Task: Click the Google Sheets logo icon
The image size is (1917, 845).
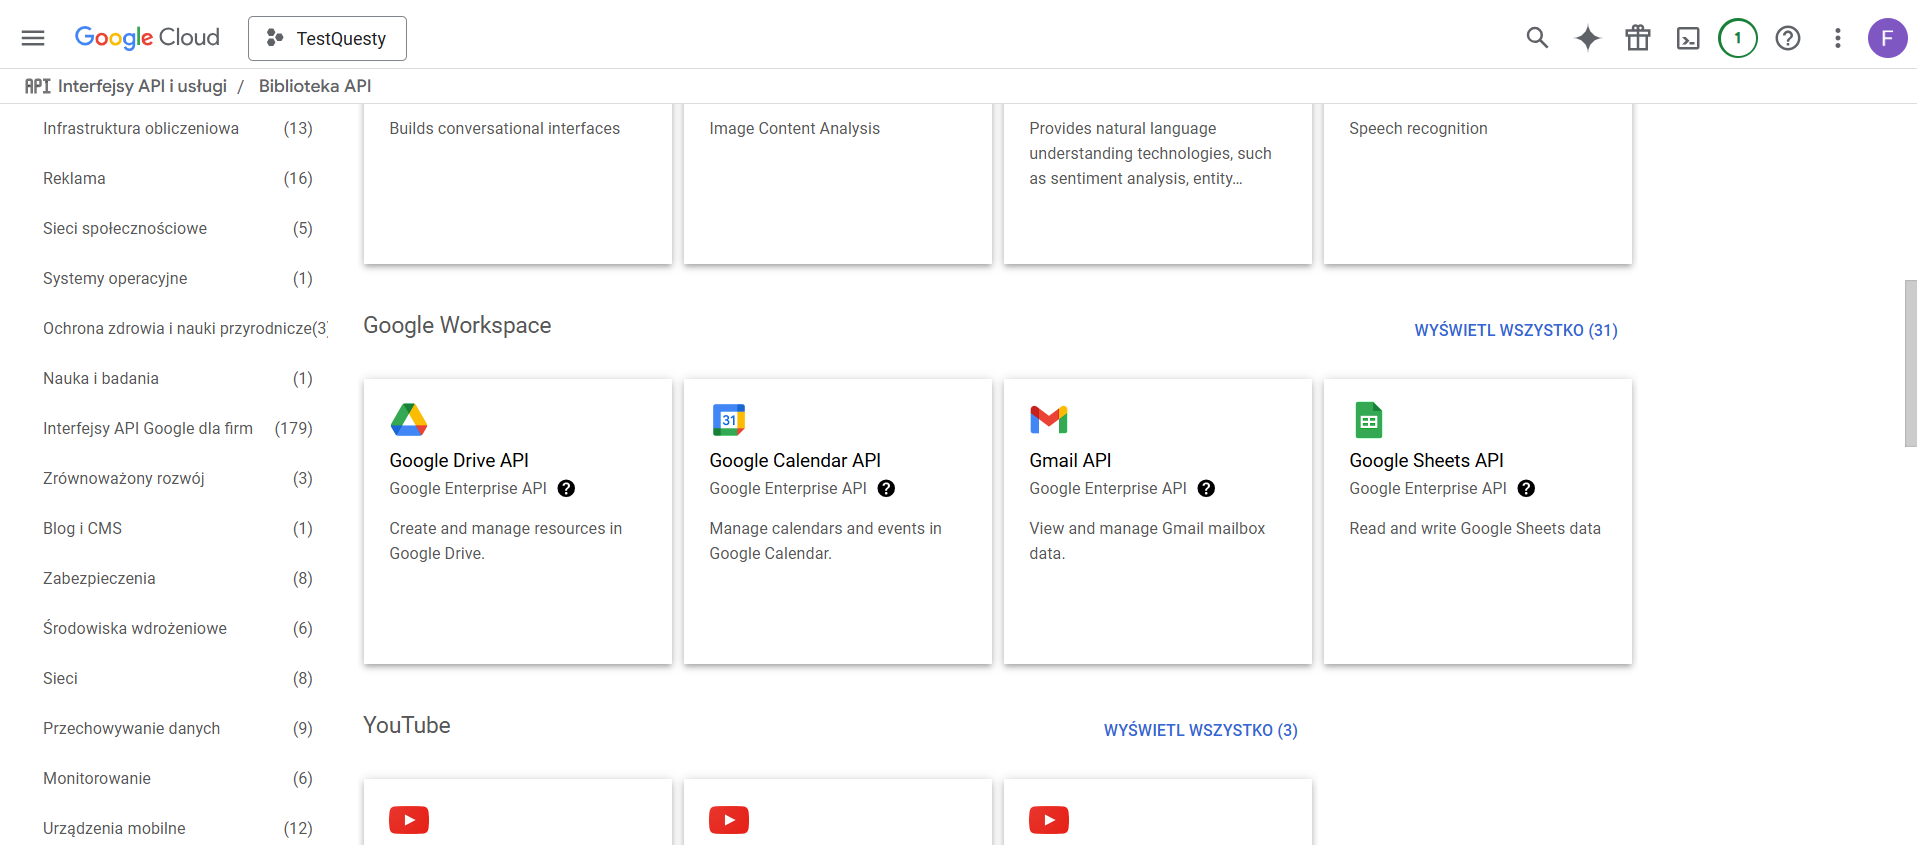Action: click(x=1369, y=420)
